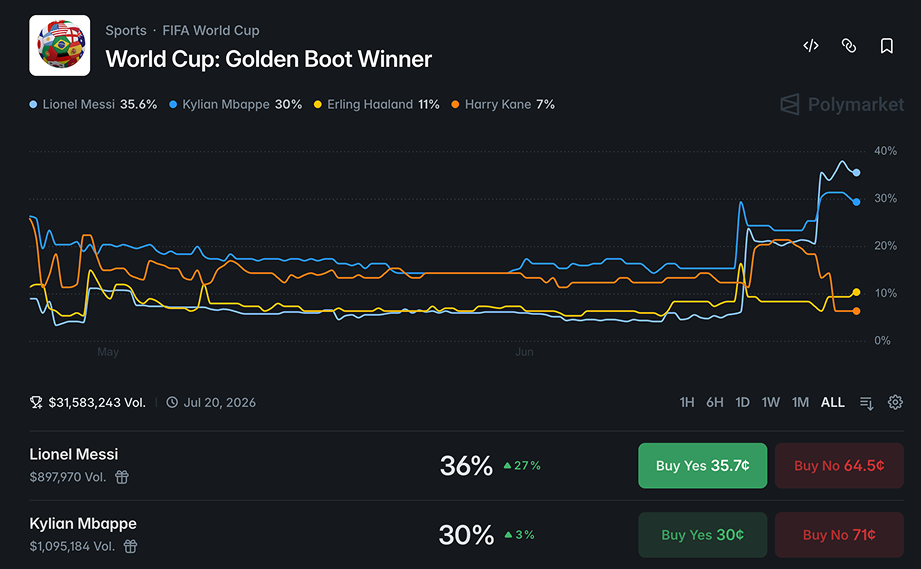The width and height of the screenshot is (921, 569).
Task: Go to the FIFA World Cup breadcrumb
Action: point(211,31)
